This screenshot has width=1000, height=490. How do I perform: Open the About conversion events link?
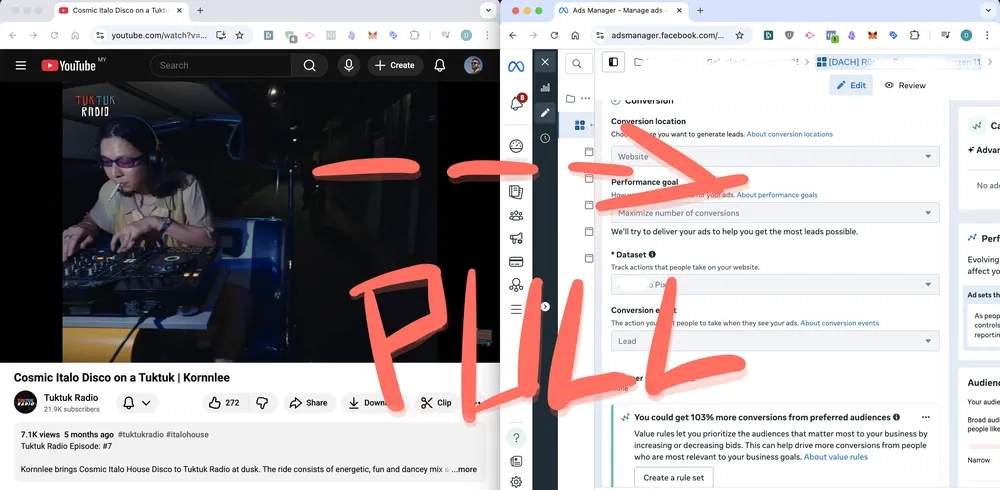click(x=839, y=323)
